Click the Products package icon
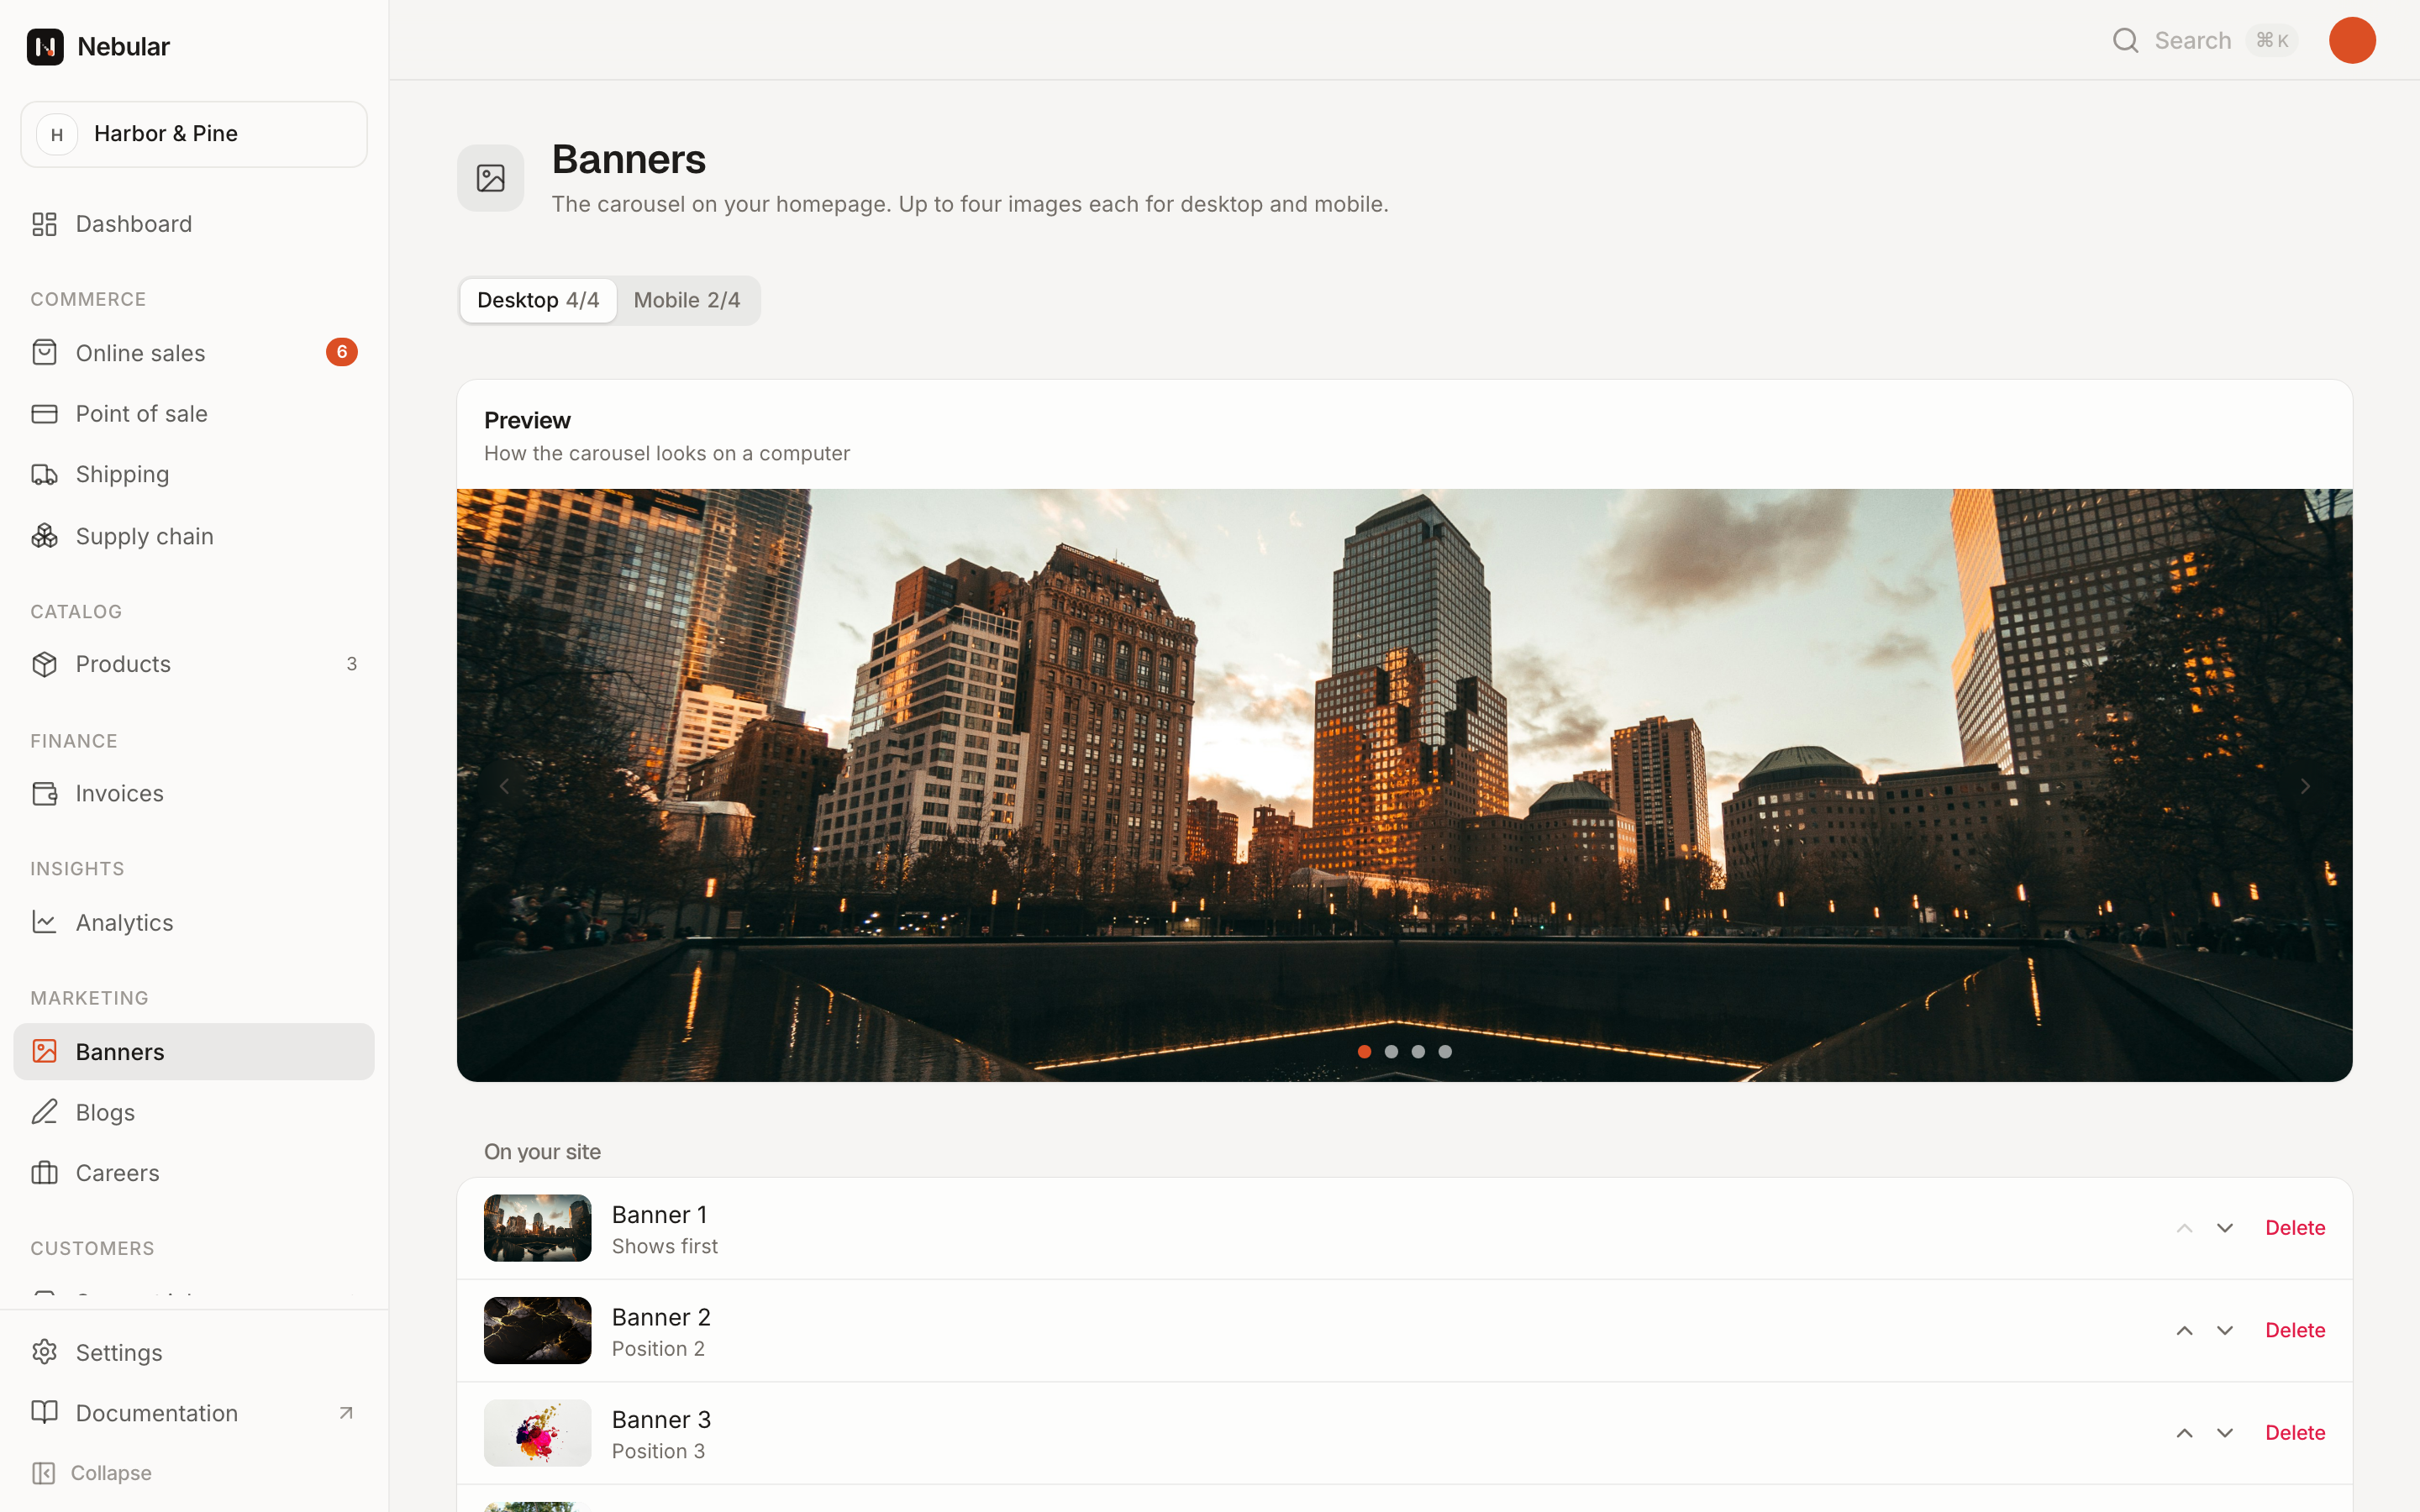Screen dimensions: 2420x1512 [x=44, y=664]
